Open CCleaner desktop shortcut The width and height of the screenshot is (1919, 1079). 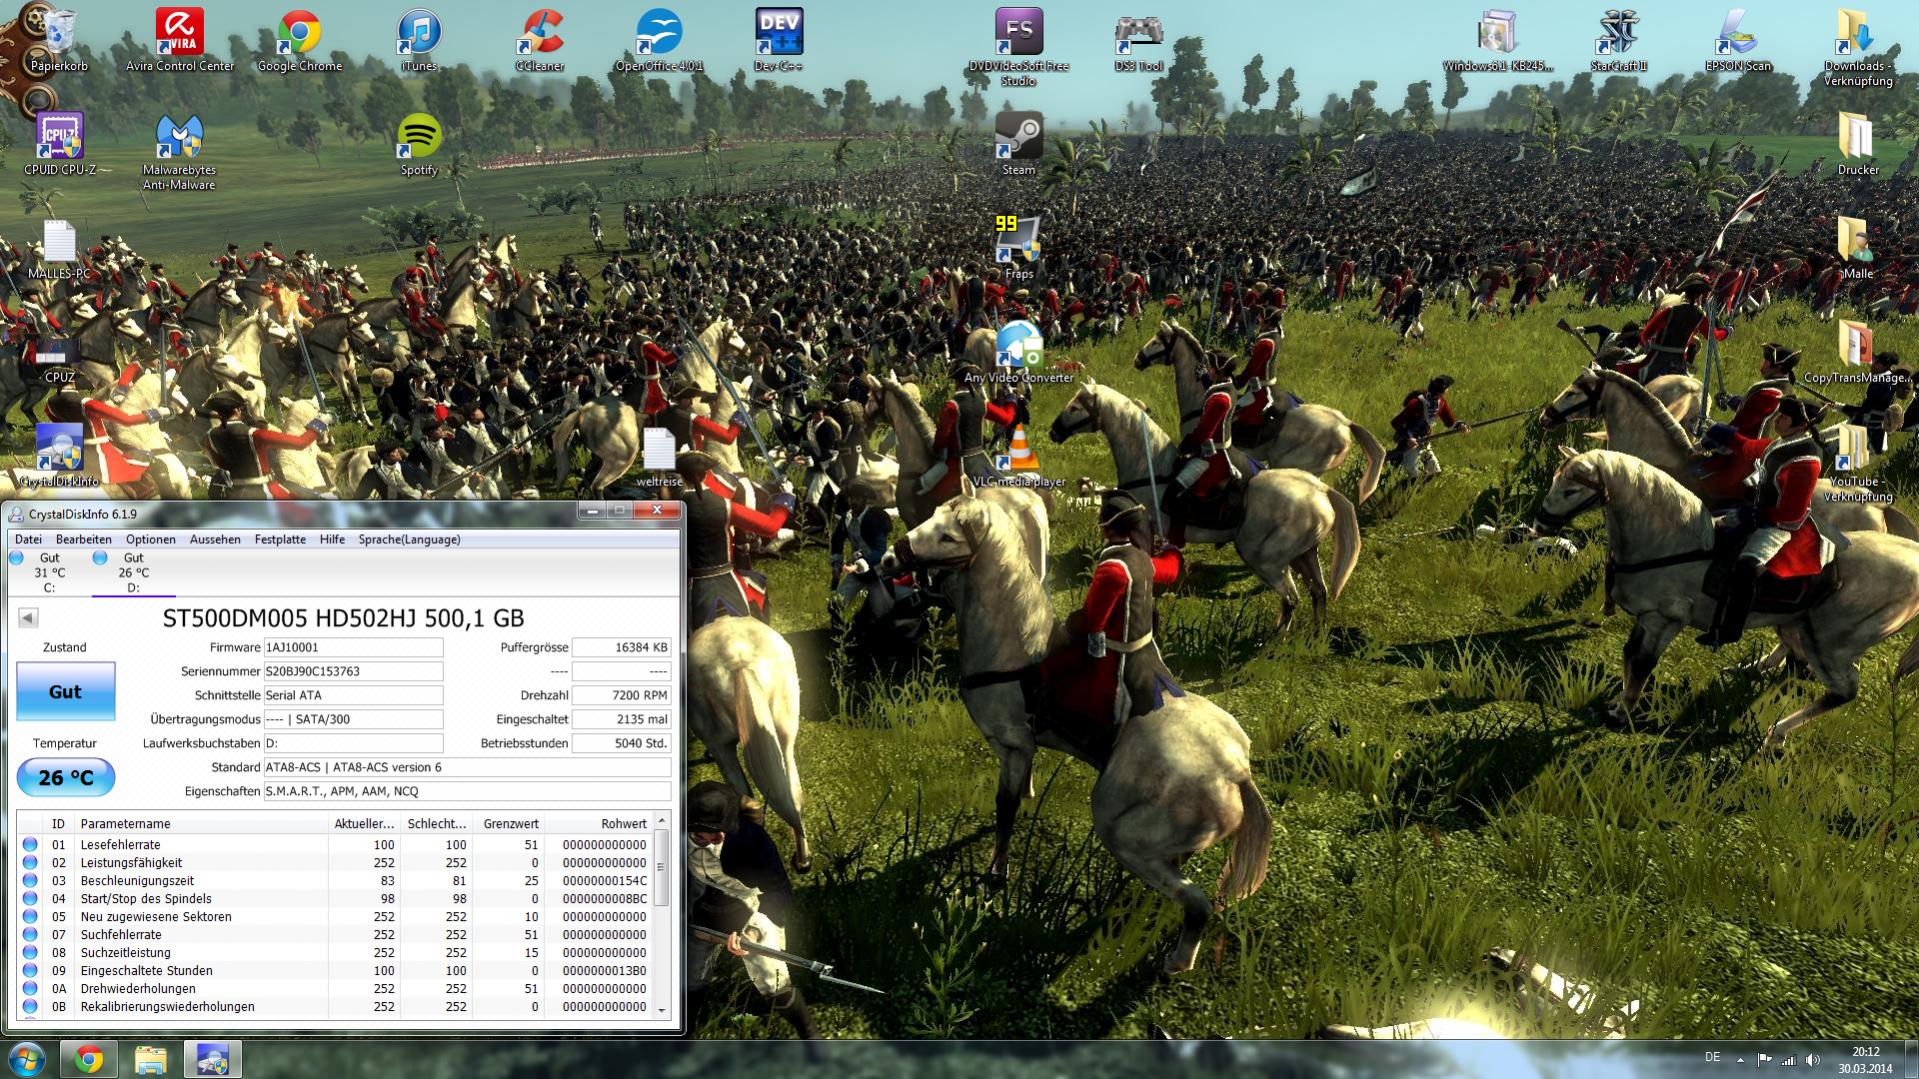click(540, 40)
